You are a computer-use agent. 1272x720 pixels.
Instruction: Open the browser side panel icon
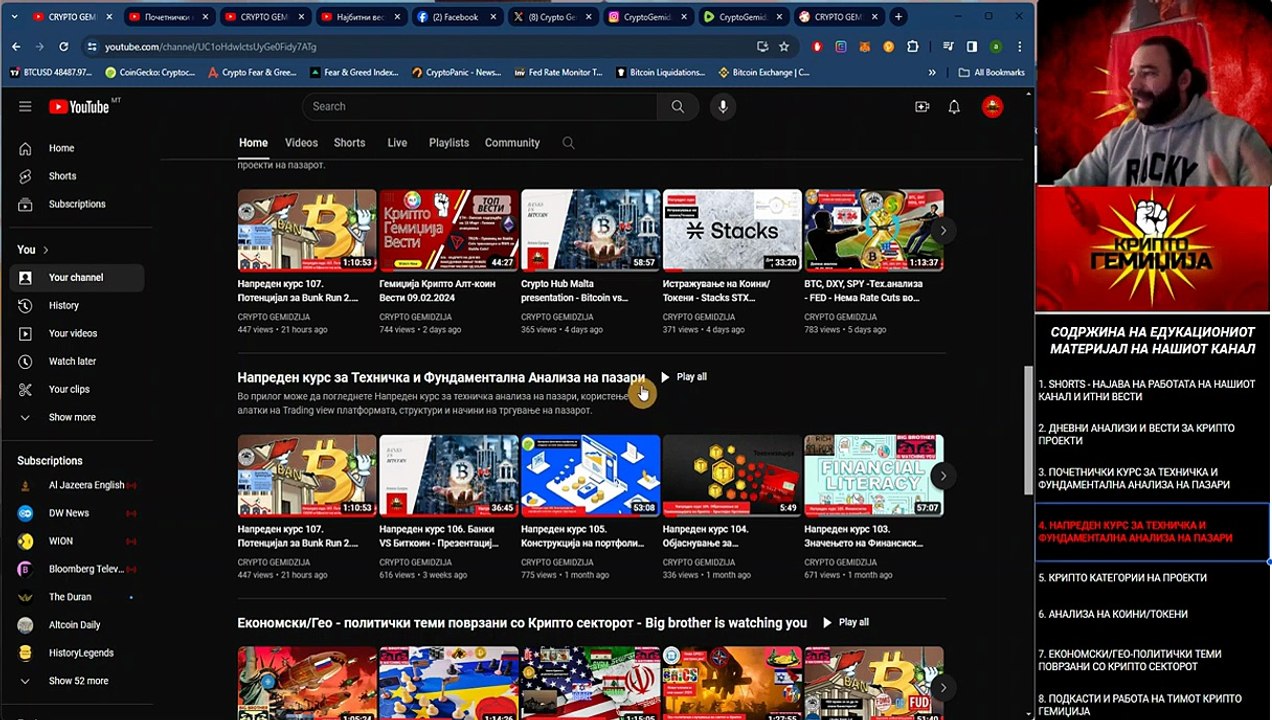coord(972,47)
